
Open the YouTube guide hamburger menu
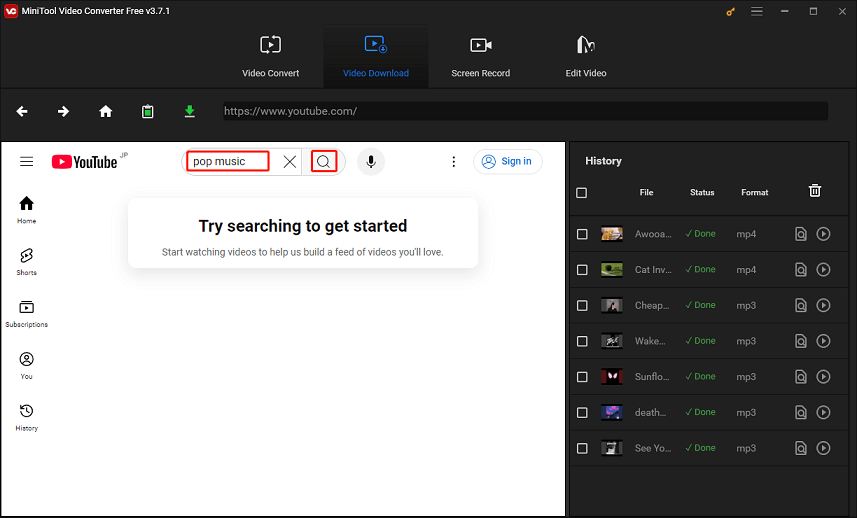click(27, 162)
